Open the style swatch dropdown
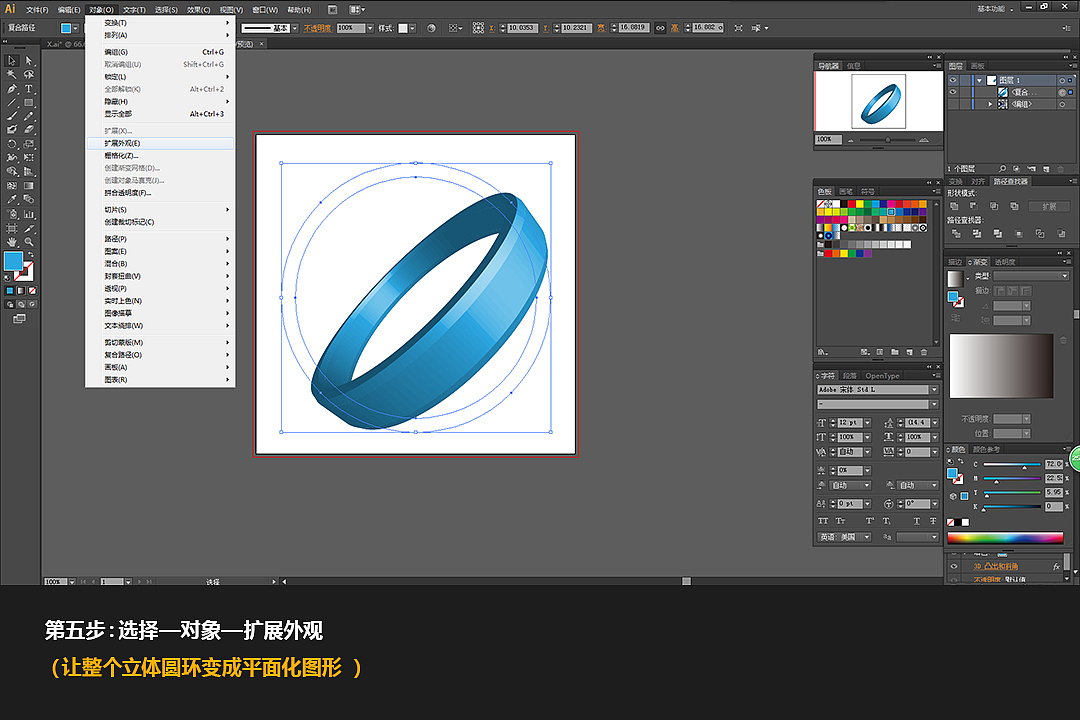Viewport: 1080px width, 720px height. [x=412, y=28]
